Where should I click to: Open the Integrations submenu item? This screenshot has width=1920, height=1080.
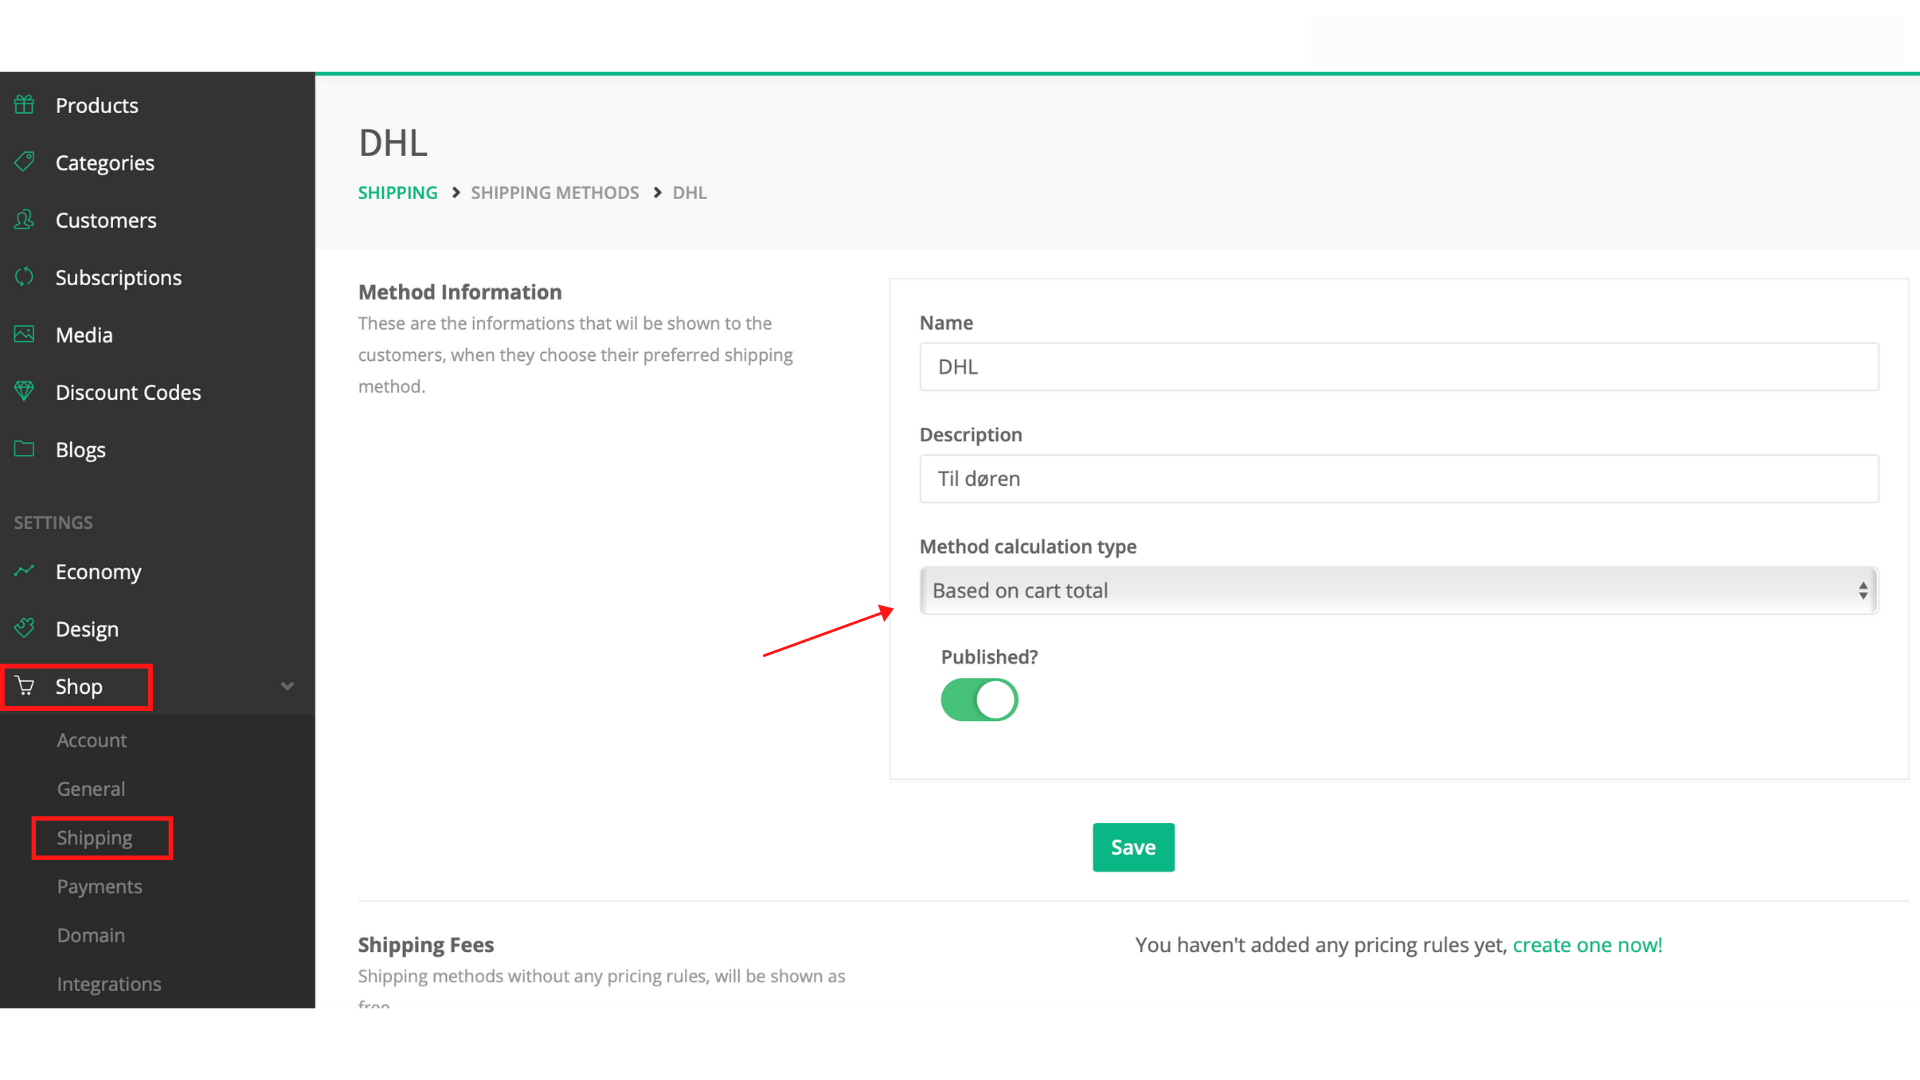pyautogui.click(x=109, y=984)
